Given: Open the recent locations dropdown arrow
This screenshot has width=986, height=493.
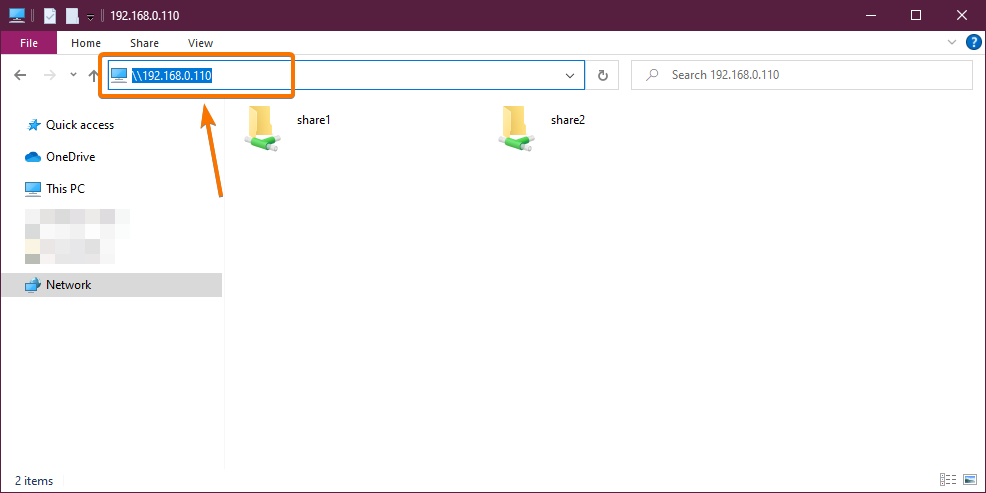Looking at the screenshot, I should [73, 75].
